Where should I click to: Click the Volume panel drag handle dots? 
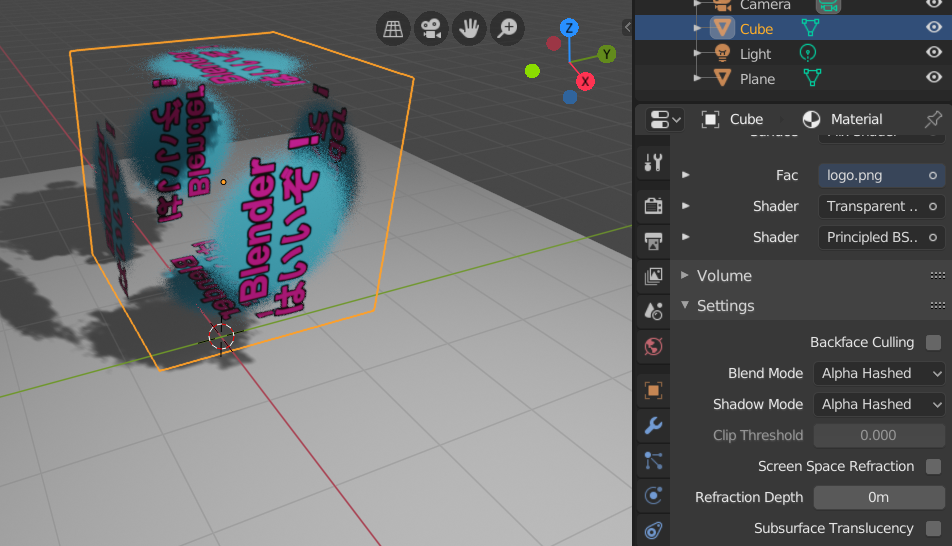937,276
